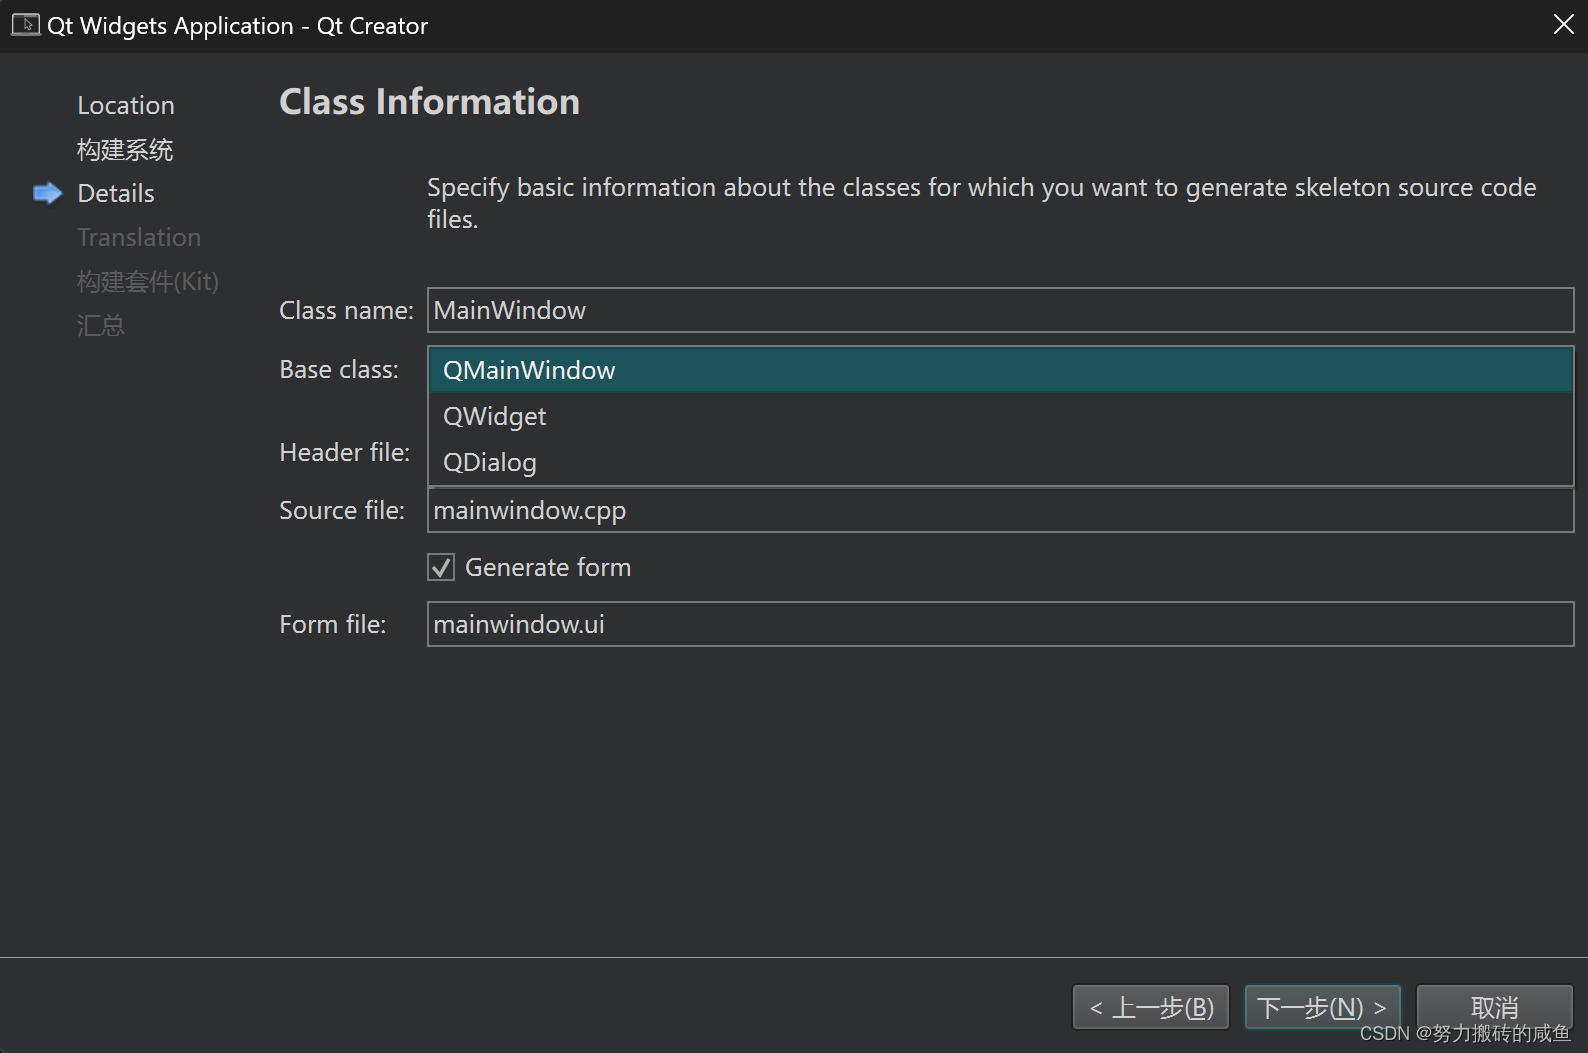
Task: Go to the Location wizard step
Action: pyautogui.click(x=126, y=105)
